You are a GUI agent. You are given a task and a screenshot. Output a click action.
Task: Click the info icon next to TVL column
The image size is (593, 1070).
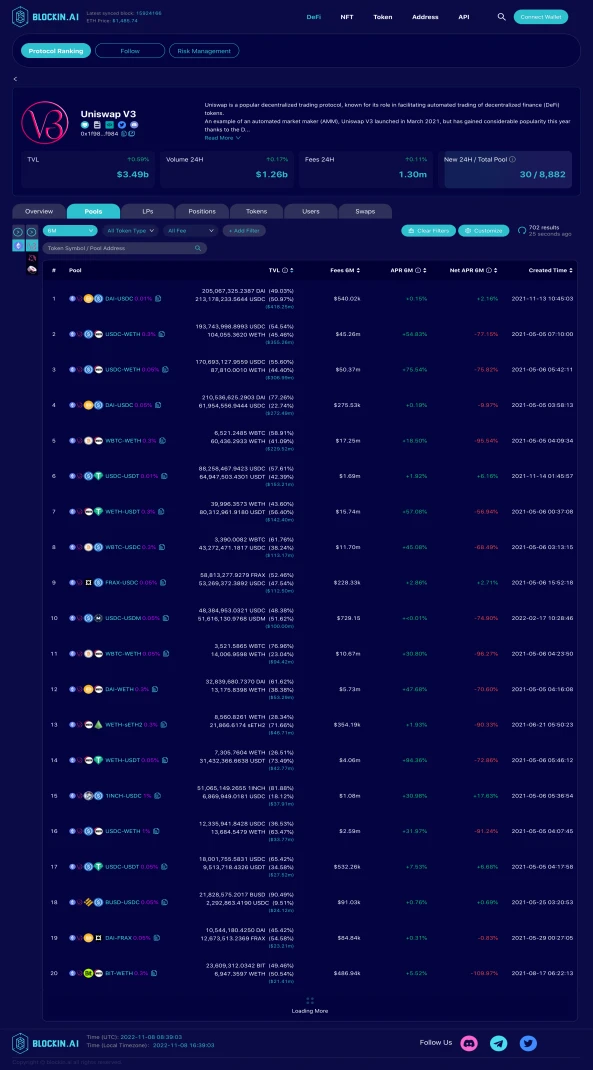click(285, 270)
